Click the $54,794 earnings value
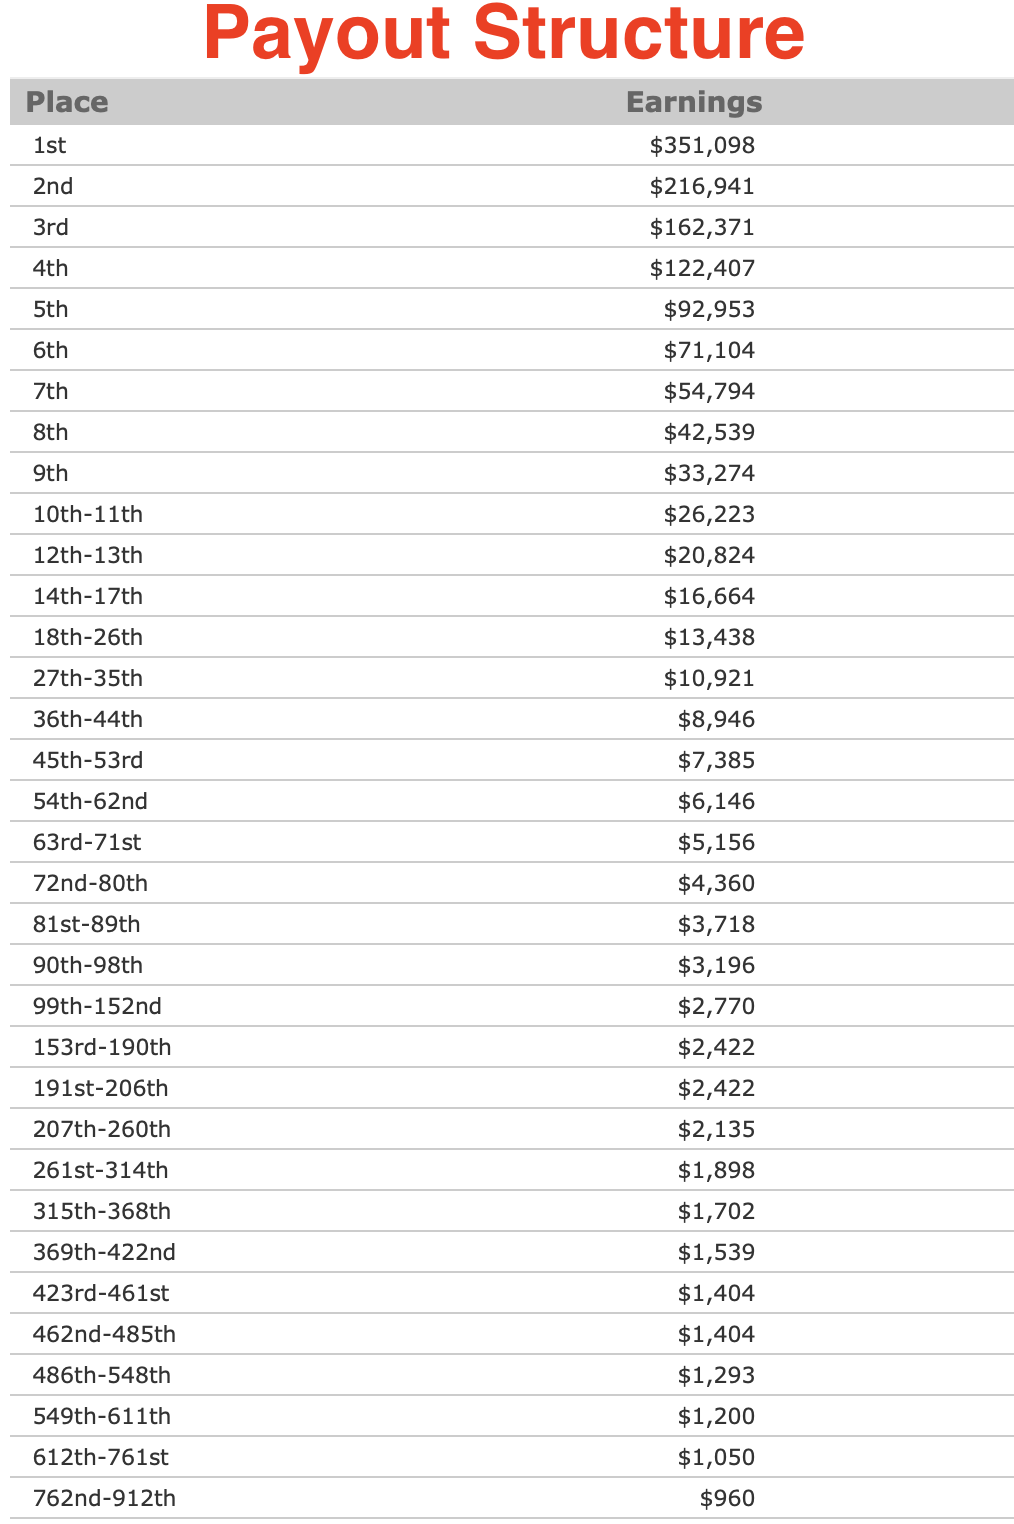This screenshot has width=1014, height=1524. [x=709, y=392]
